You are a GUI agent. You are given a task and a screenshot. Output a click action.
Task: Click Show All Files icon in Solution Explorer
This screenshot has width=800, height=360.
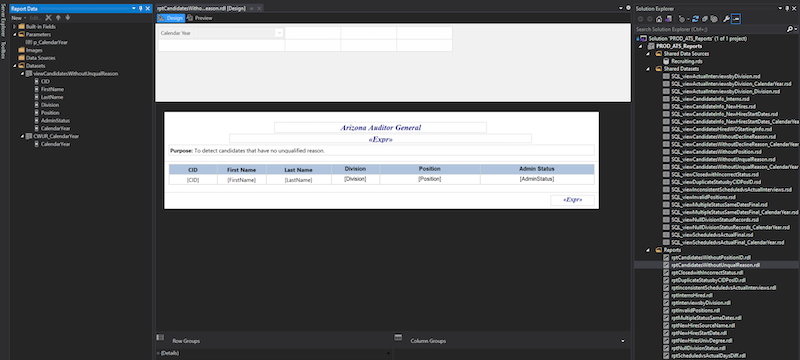[x=714, y=19]
